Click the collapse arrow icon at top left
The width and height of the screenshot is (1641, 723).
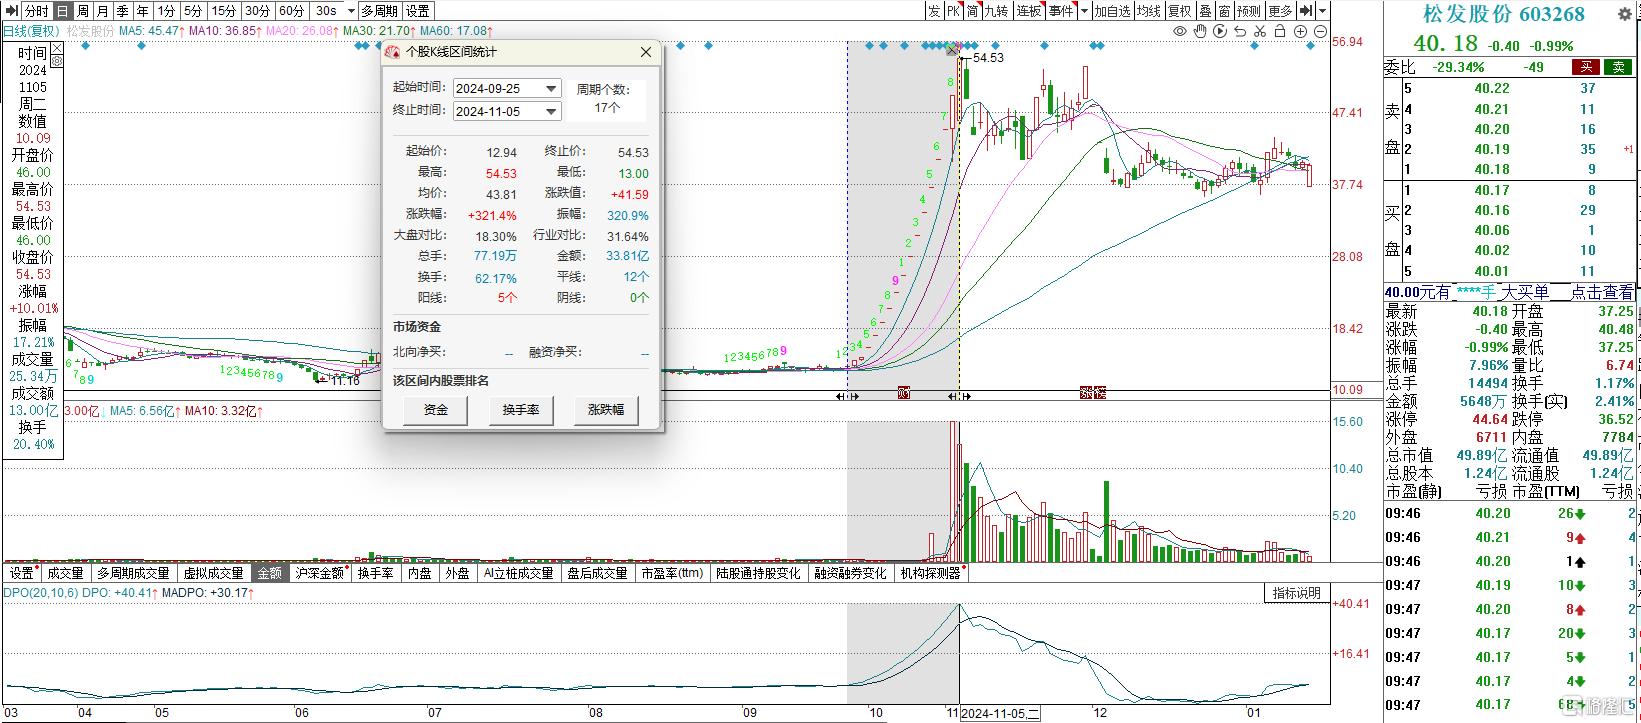(x=11, y=11)
